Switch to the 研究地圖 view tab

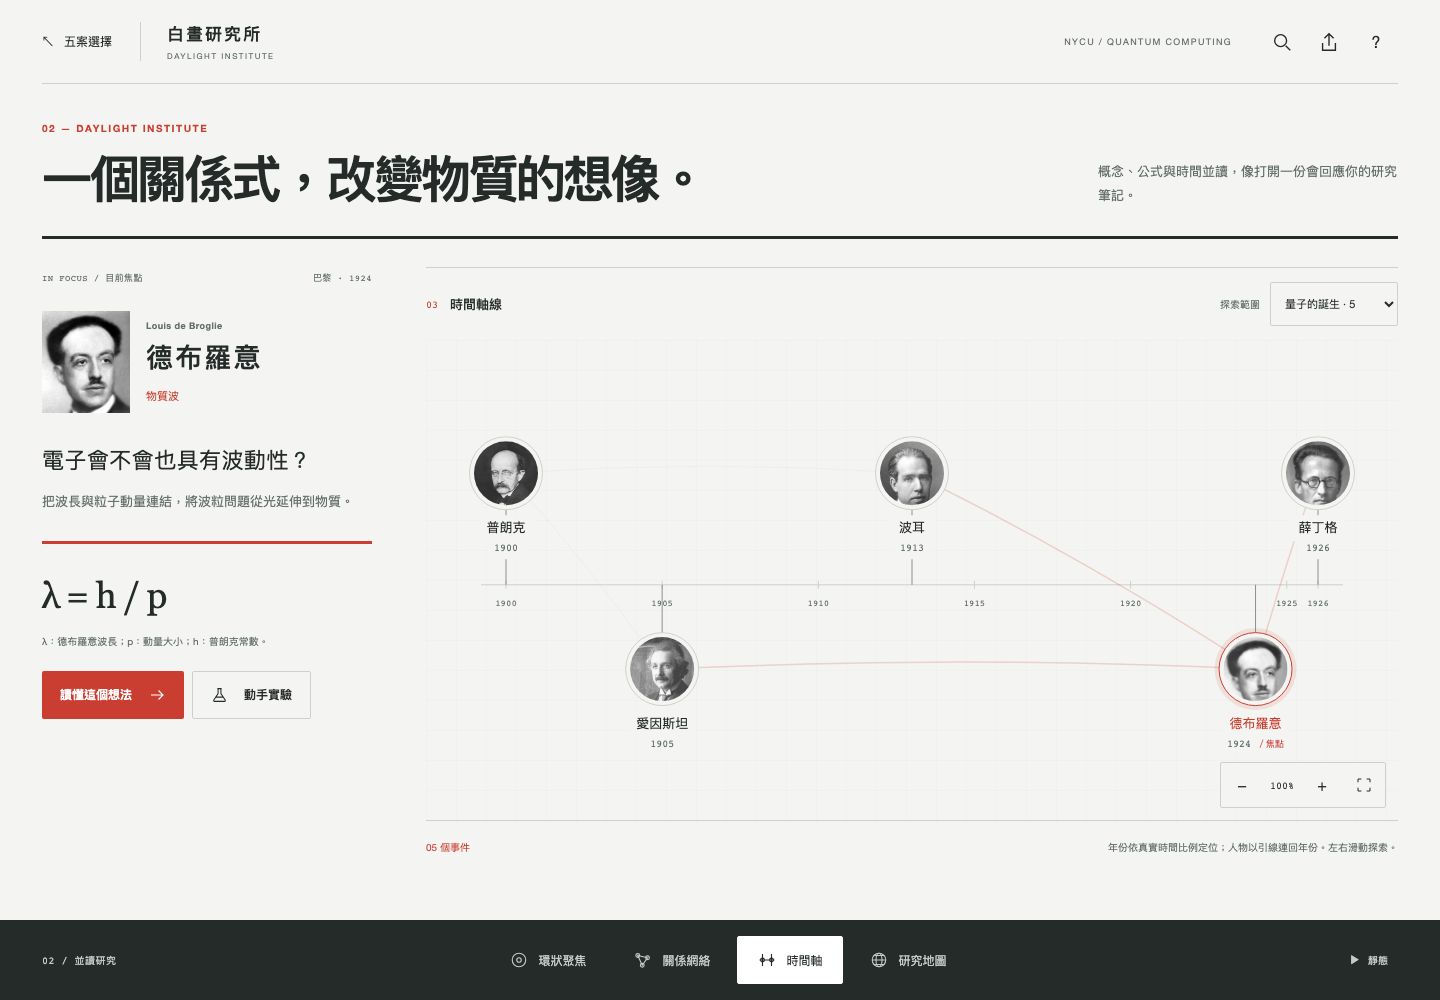coord(909,960)
